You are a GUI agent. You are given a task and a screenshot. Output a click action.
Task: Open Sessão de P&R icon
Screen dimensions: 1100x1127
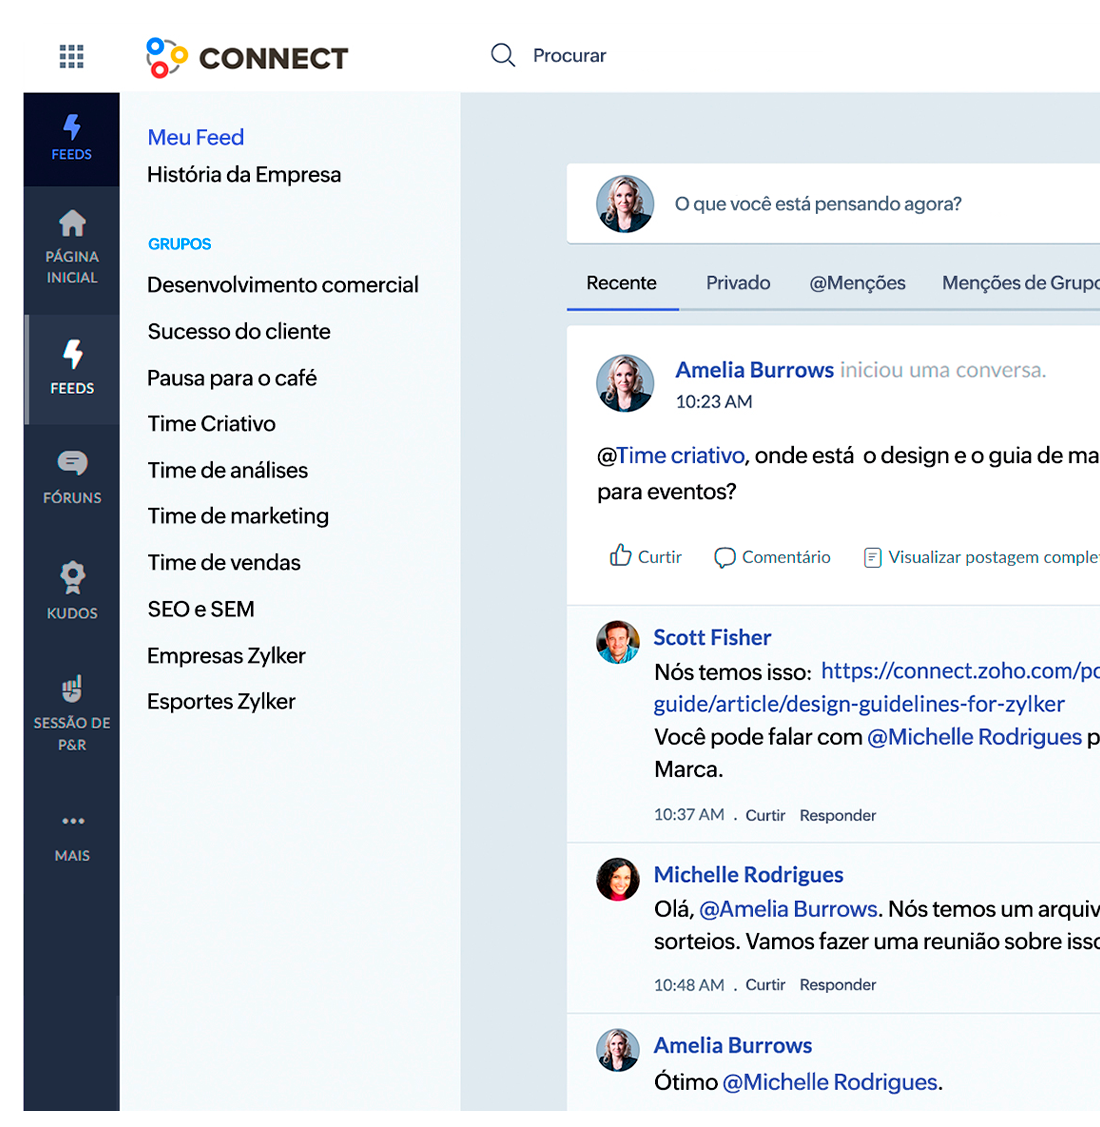pyautogui.click(x=72, y=689)
